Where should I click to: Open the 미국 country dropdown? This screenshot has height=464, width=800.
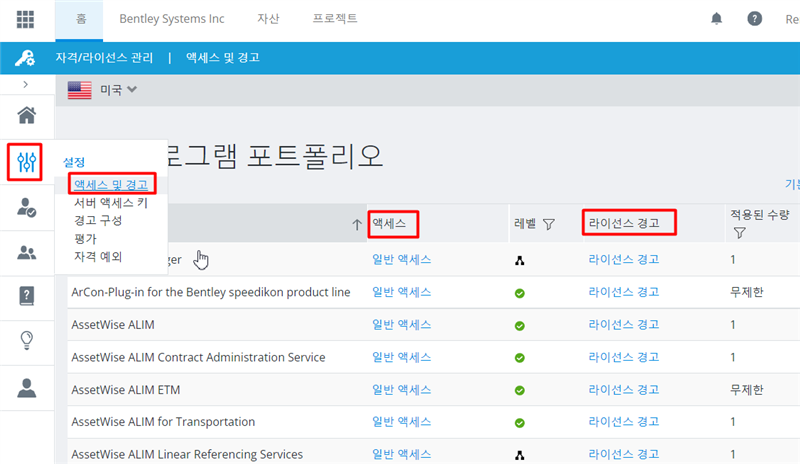point(118,90)
